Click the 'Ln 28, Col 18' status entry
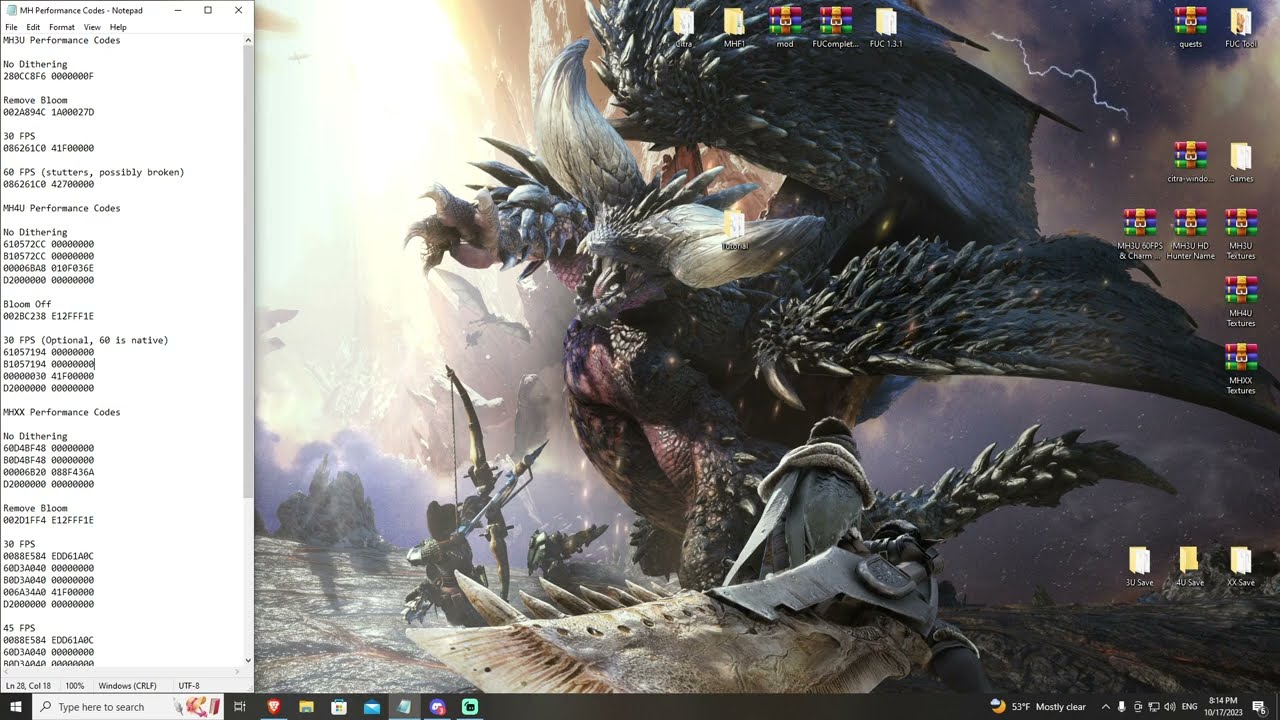Image resolution: width=1280 pixels, height=720 pixels. 28,686
